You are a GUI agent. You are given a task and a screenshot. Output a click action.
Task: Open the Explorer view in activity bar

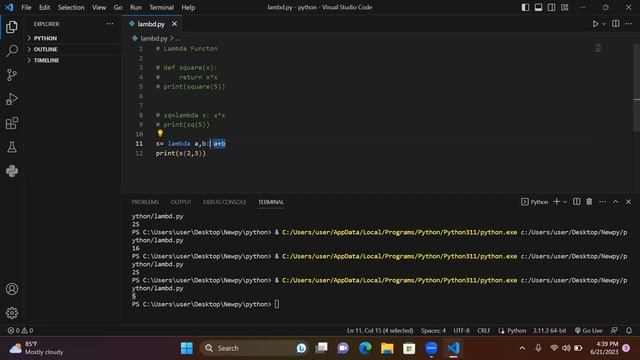(12, 27)
